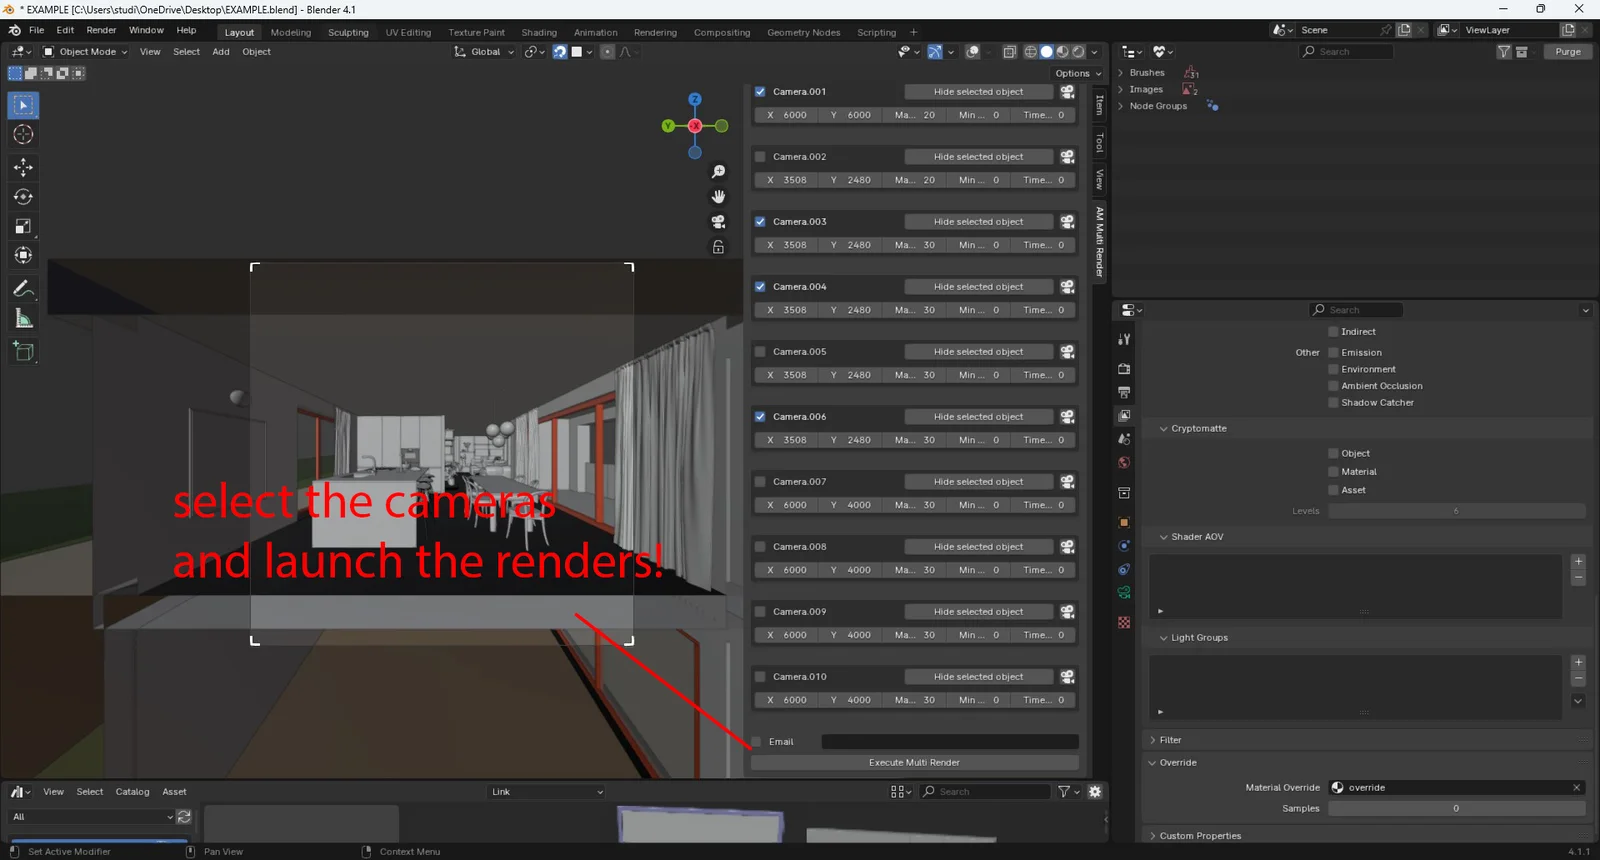
Task: Collapse the Shader AOV panel
Action: click(x=1164, y=537)
